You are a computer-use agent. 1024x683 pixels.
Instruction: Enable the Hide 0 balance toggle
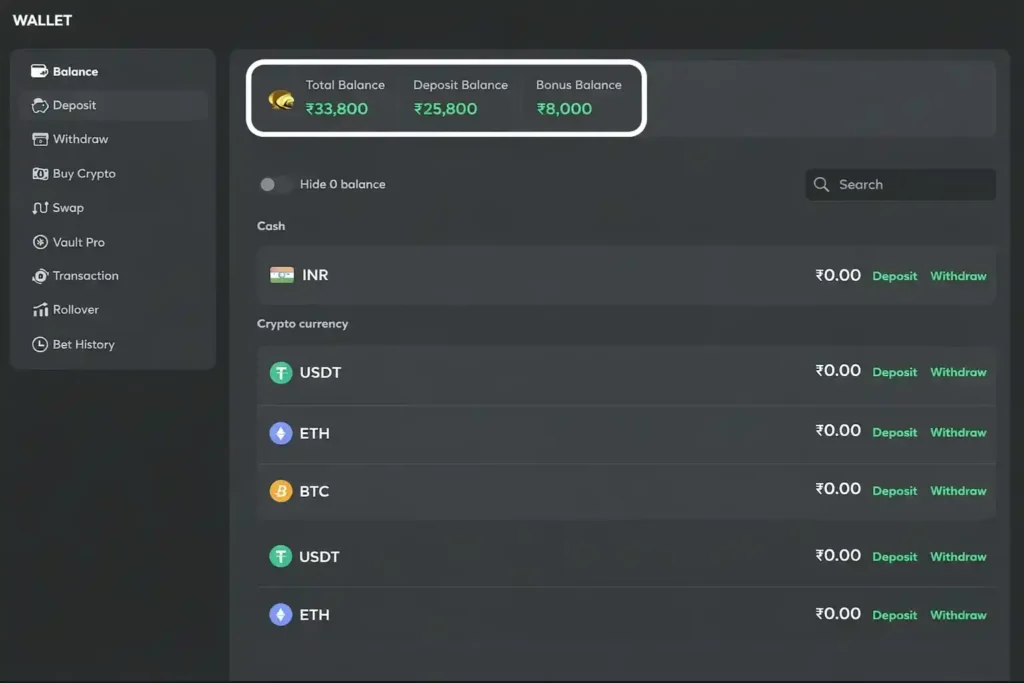(x=270, y=184)
